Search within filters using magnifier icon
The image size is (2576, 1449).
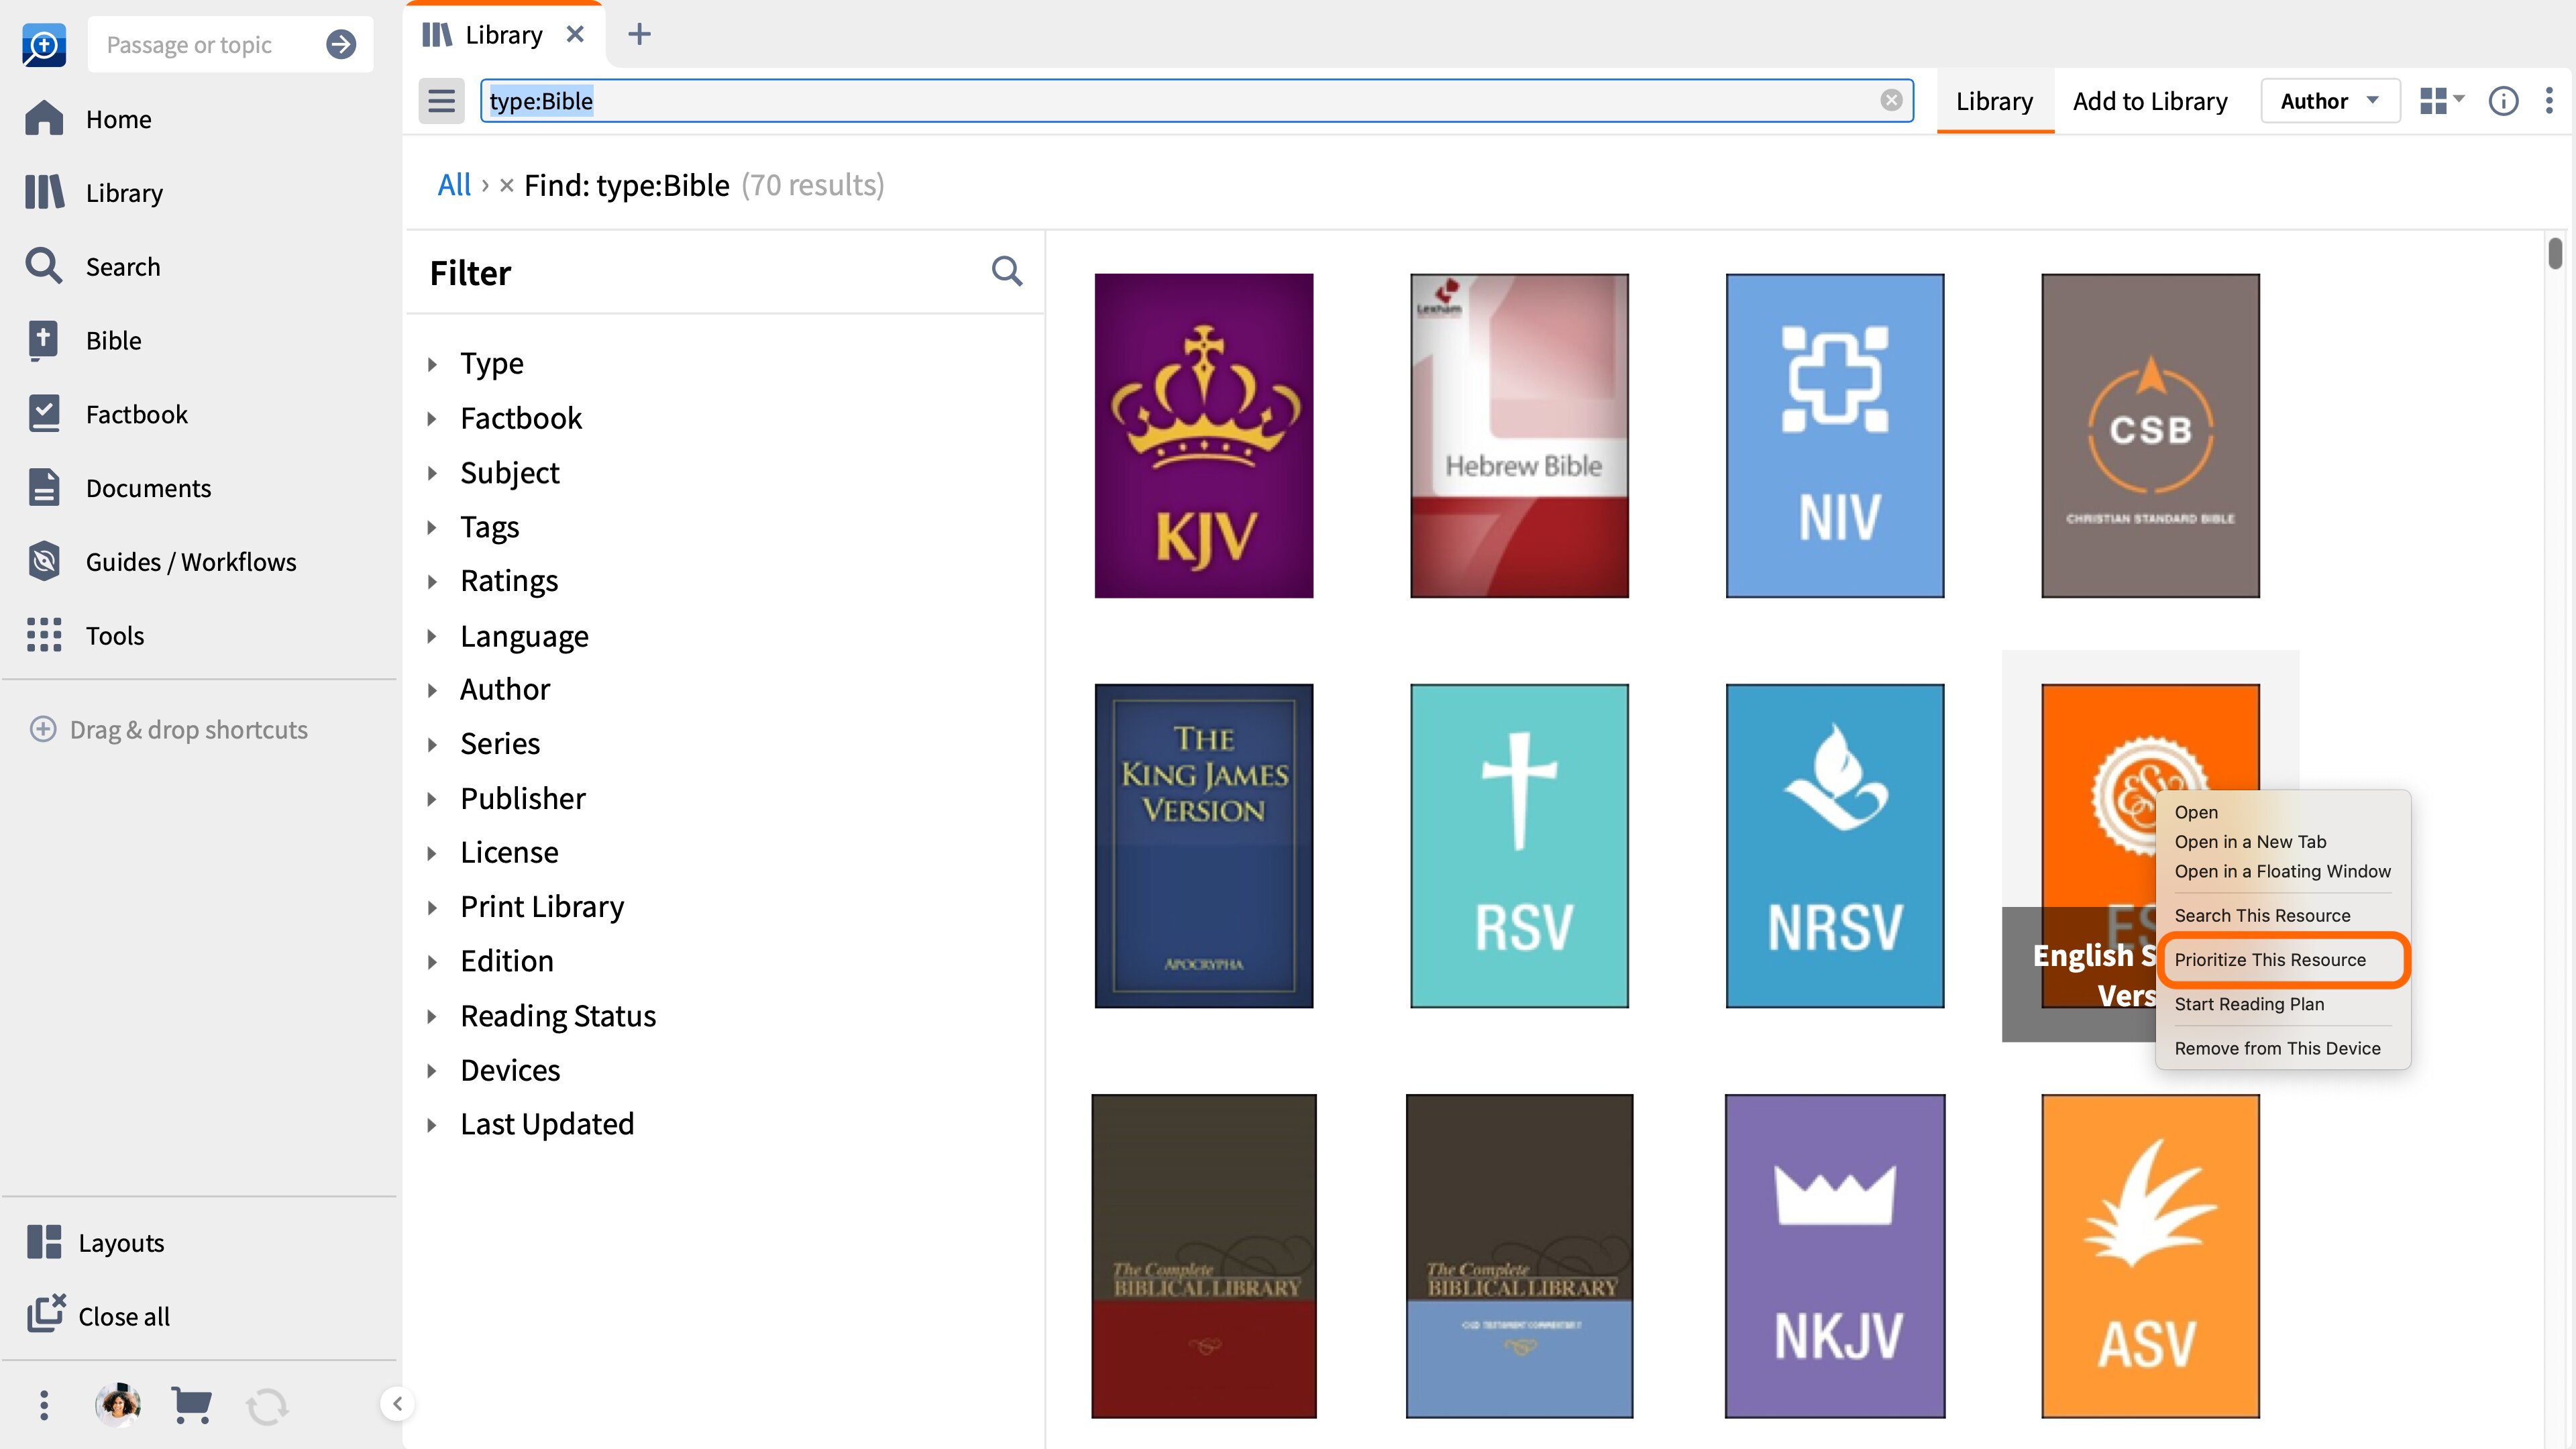point(1006,271)
